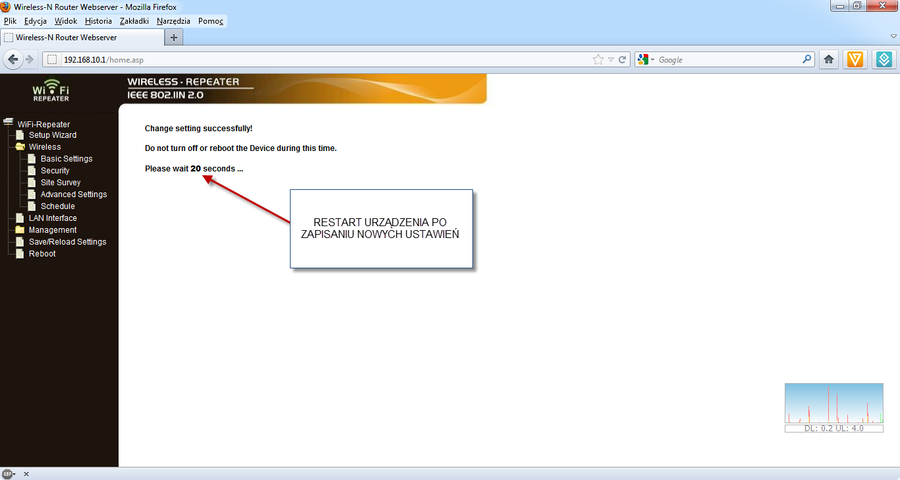Click the orange V extension icon
This screenshot has width=900, height=480.
coord(856,60)
